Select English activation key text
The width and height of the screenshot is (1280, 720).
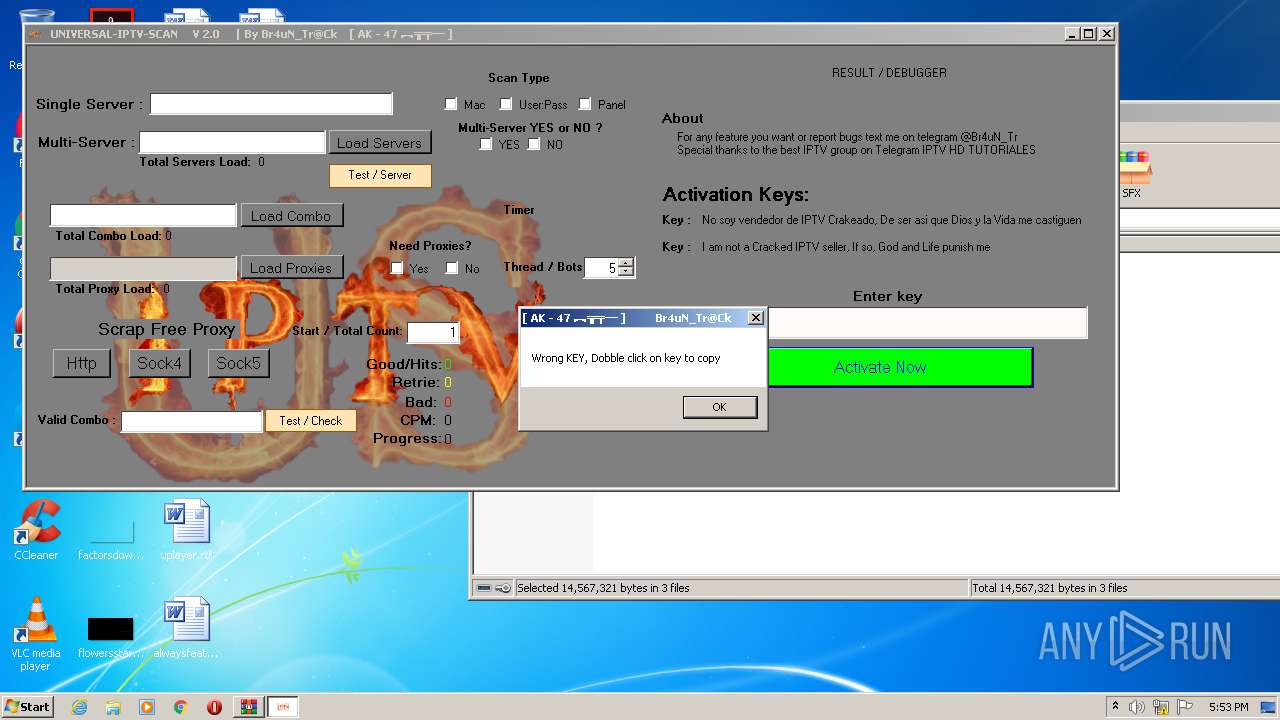846,247
